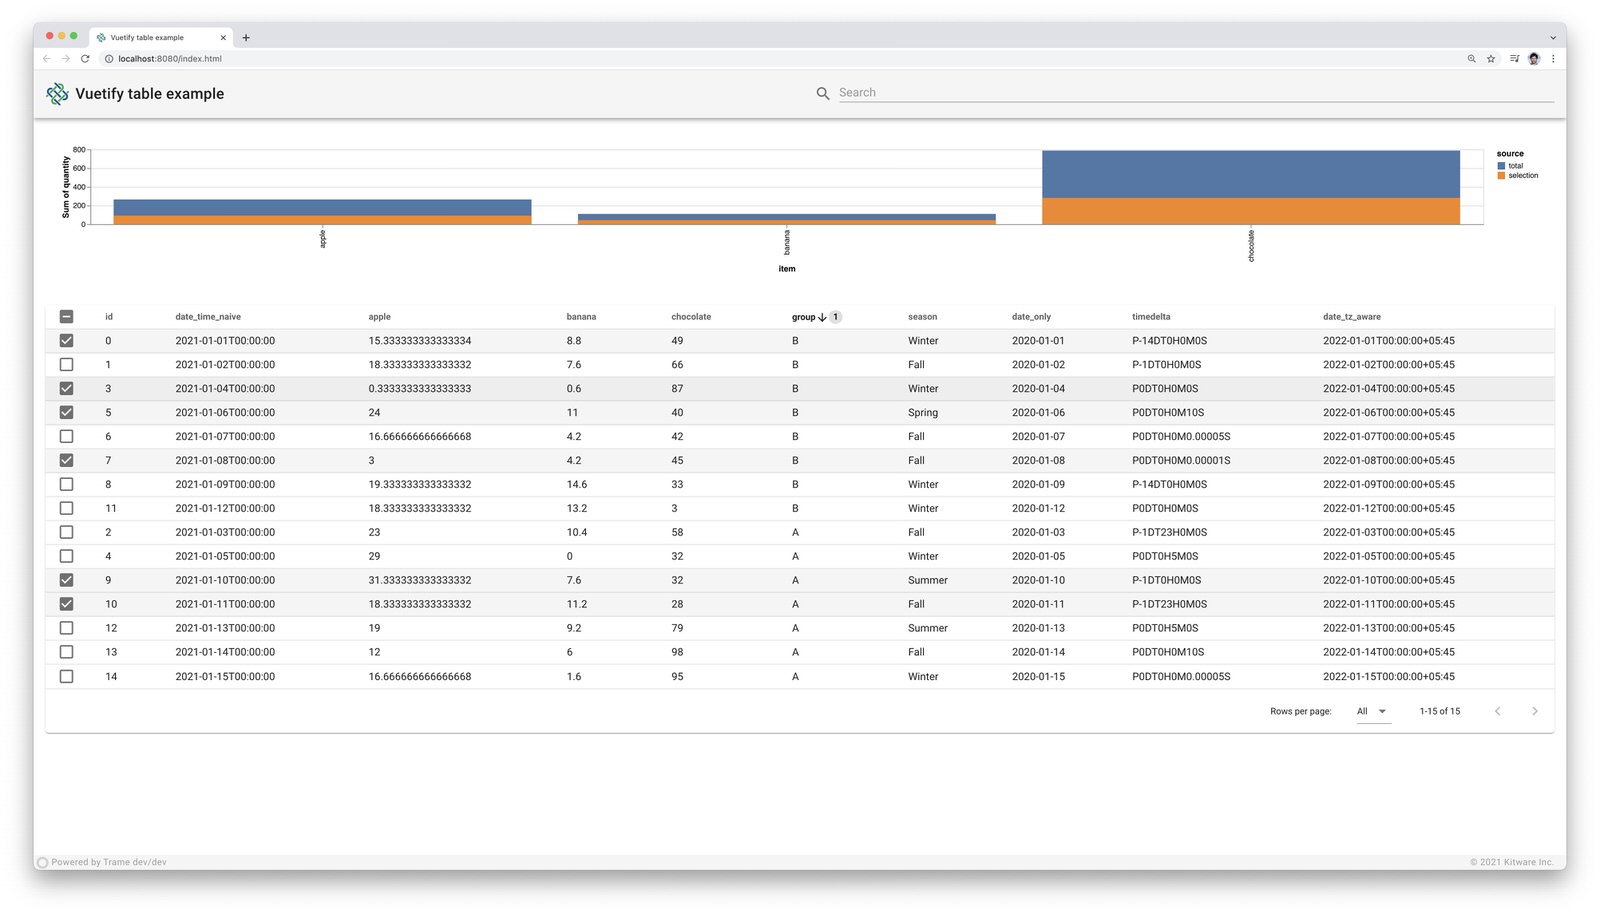
Task: Click the Trame spinner icon in the footer
Action: tap(43, 862)
